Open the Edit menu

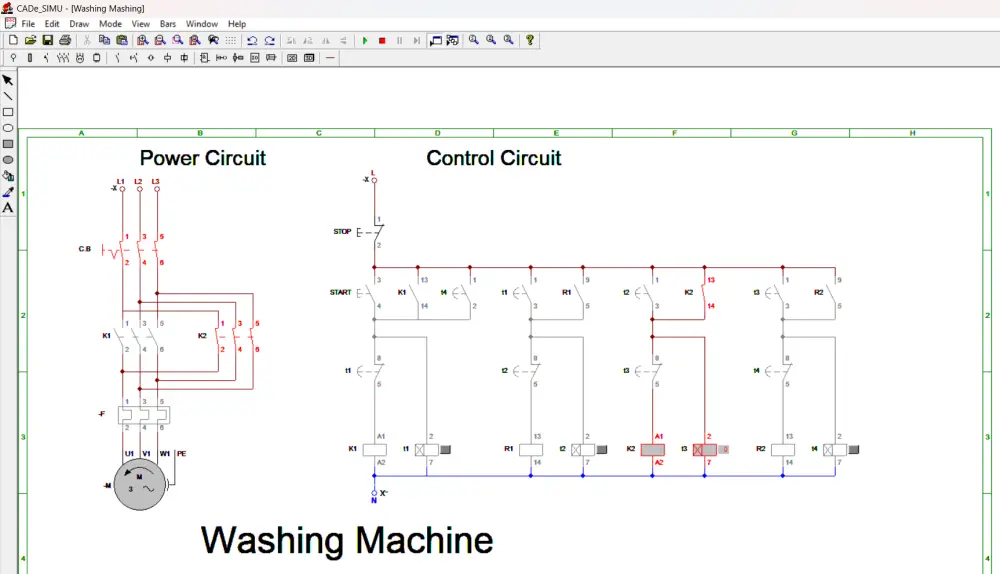point(52,24)
